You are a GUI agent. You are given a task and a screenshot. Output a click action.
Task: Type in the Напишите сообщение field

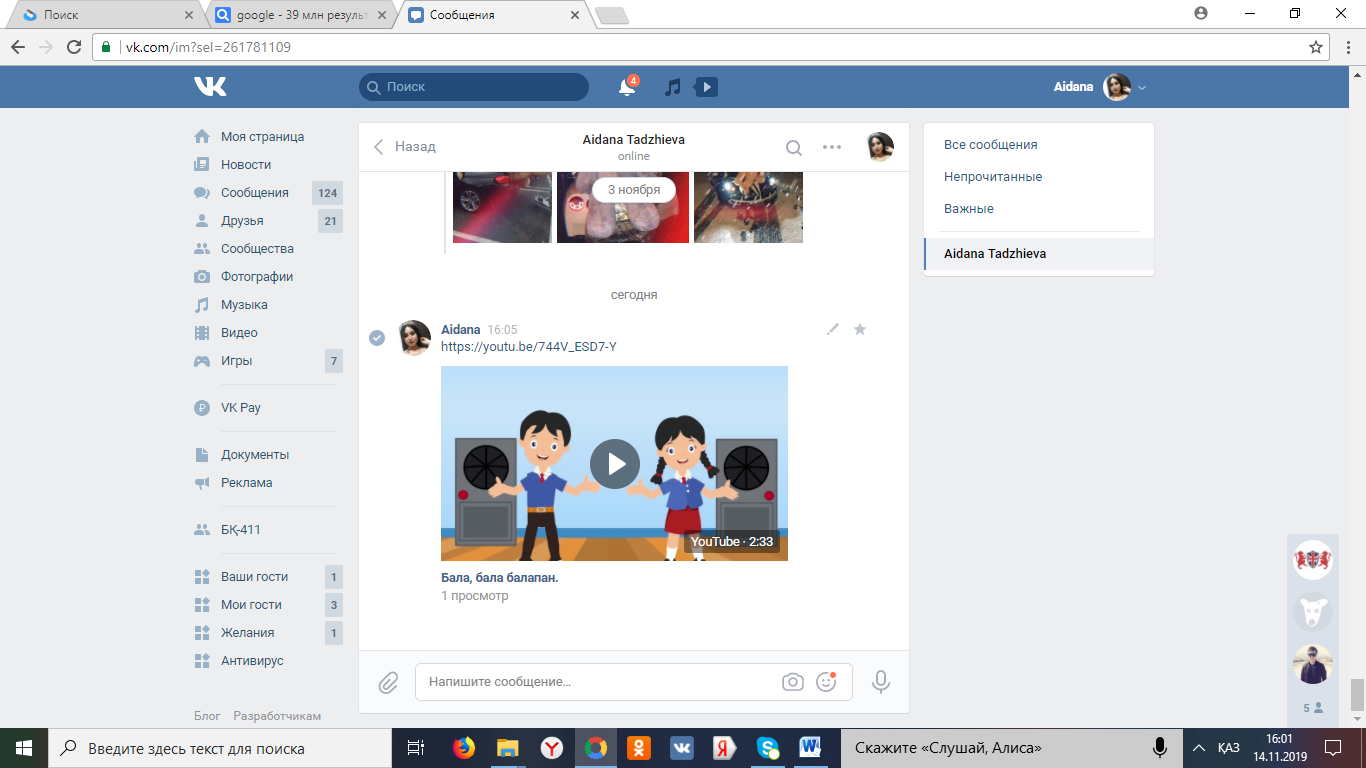pyautogui.click(x=634, y=682)
